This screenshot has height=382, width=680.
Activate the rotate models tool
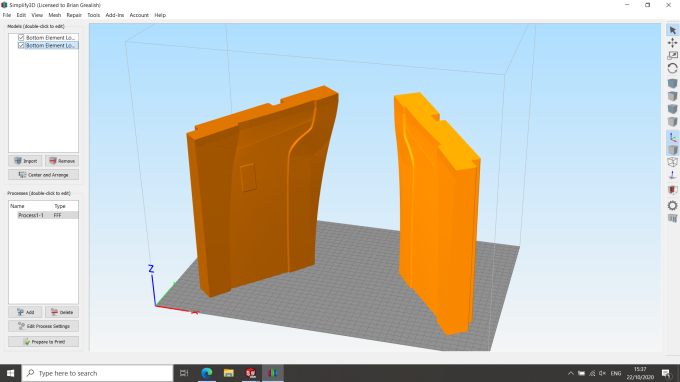click(672, 69)
